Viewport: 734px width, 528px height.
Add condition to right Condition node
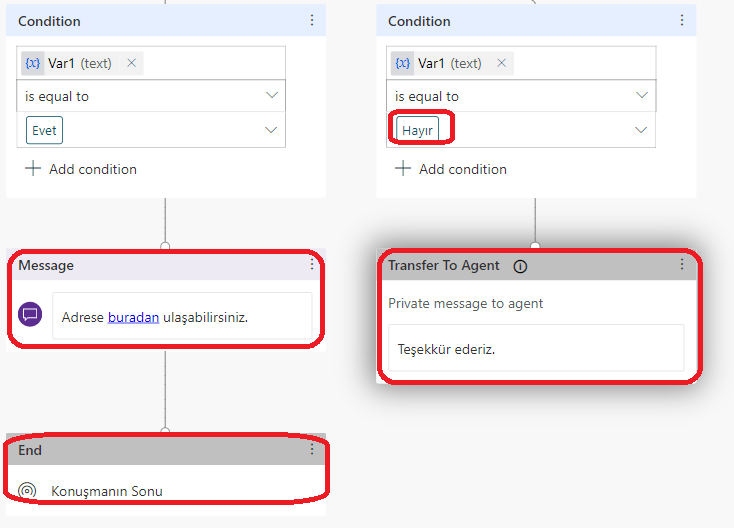(452, 169)
